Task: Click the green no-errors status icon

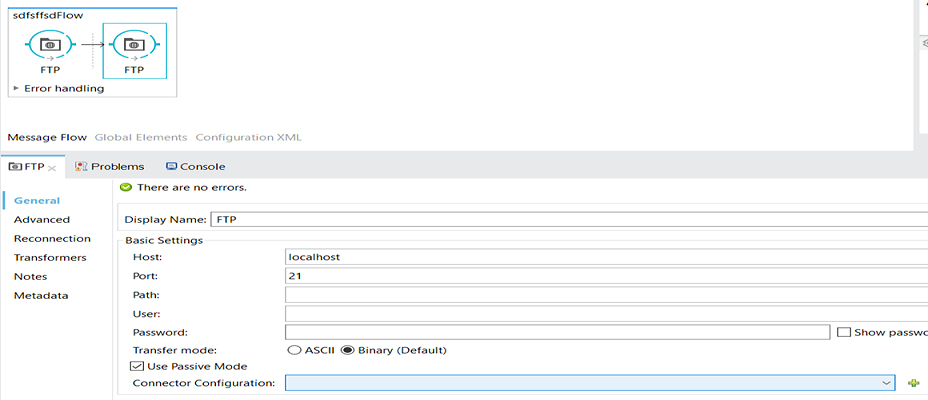Action: [x=126, y=187]
